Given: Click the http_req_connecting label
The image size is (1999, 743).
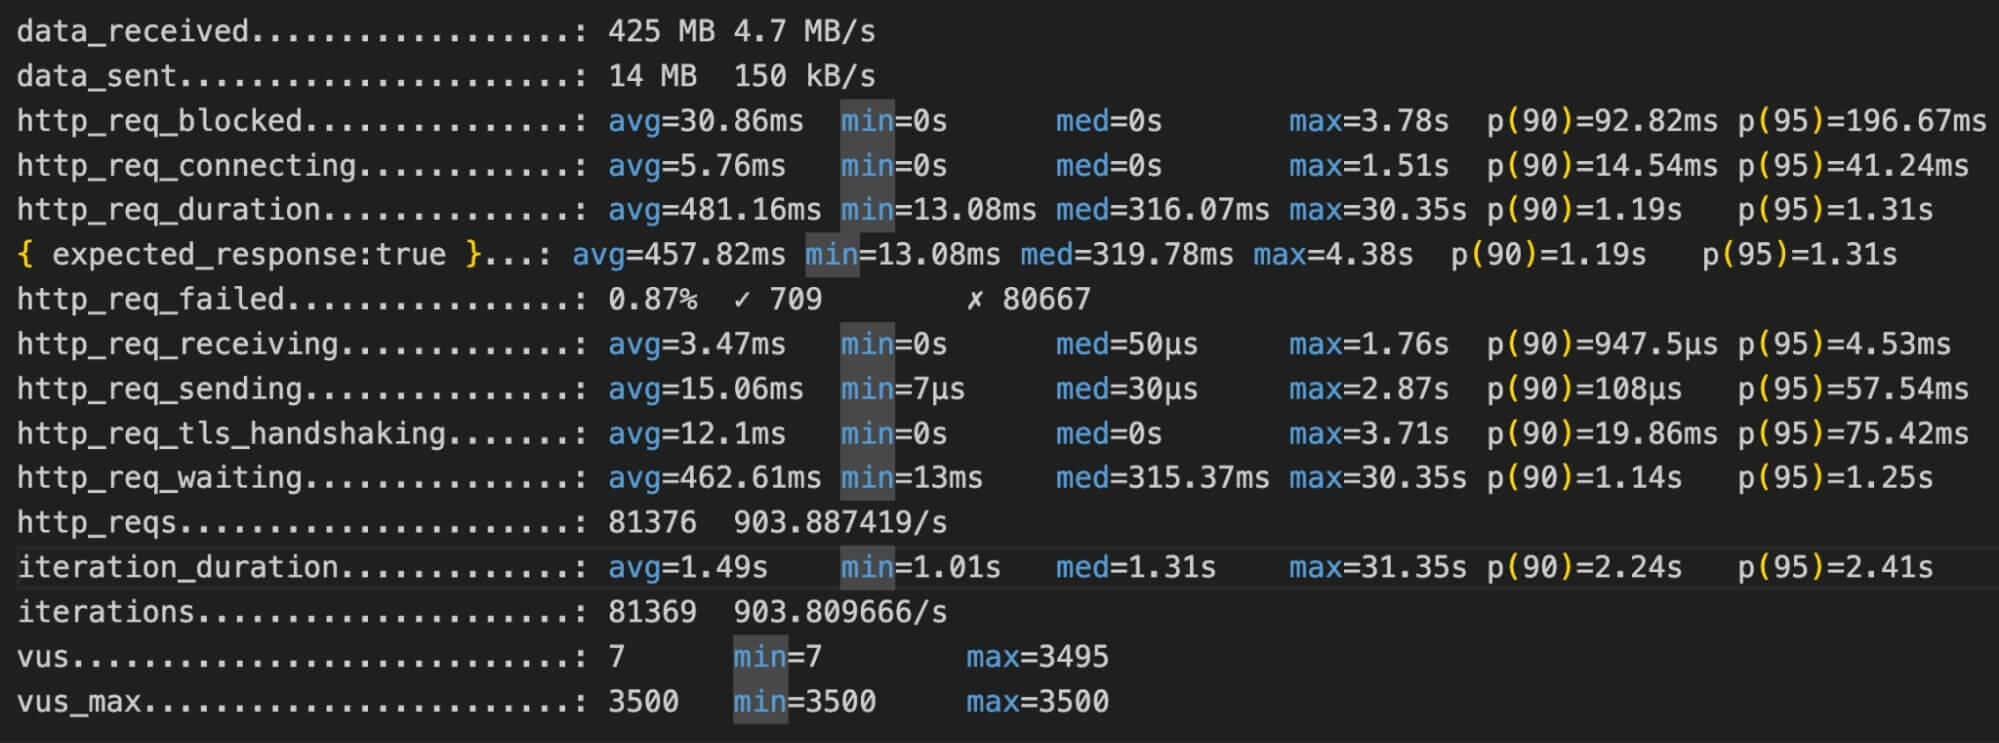Looking at the screenshot, I should pos(186,165).
